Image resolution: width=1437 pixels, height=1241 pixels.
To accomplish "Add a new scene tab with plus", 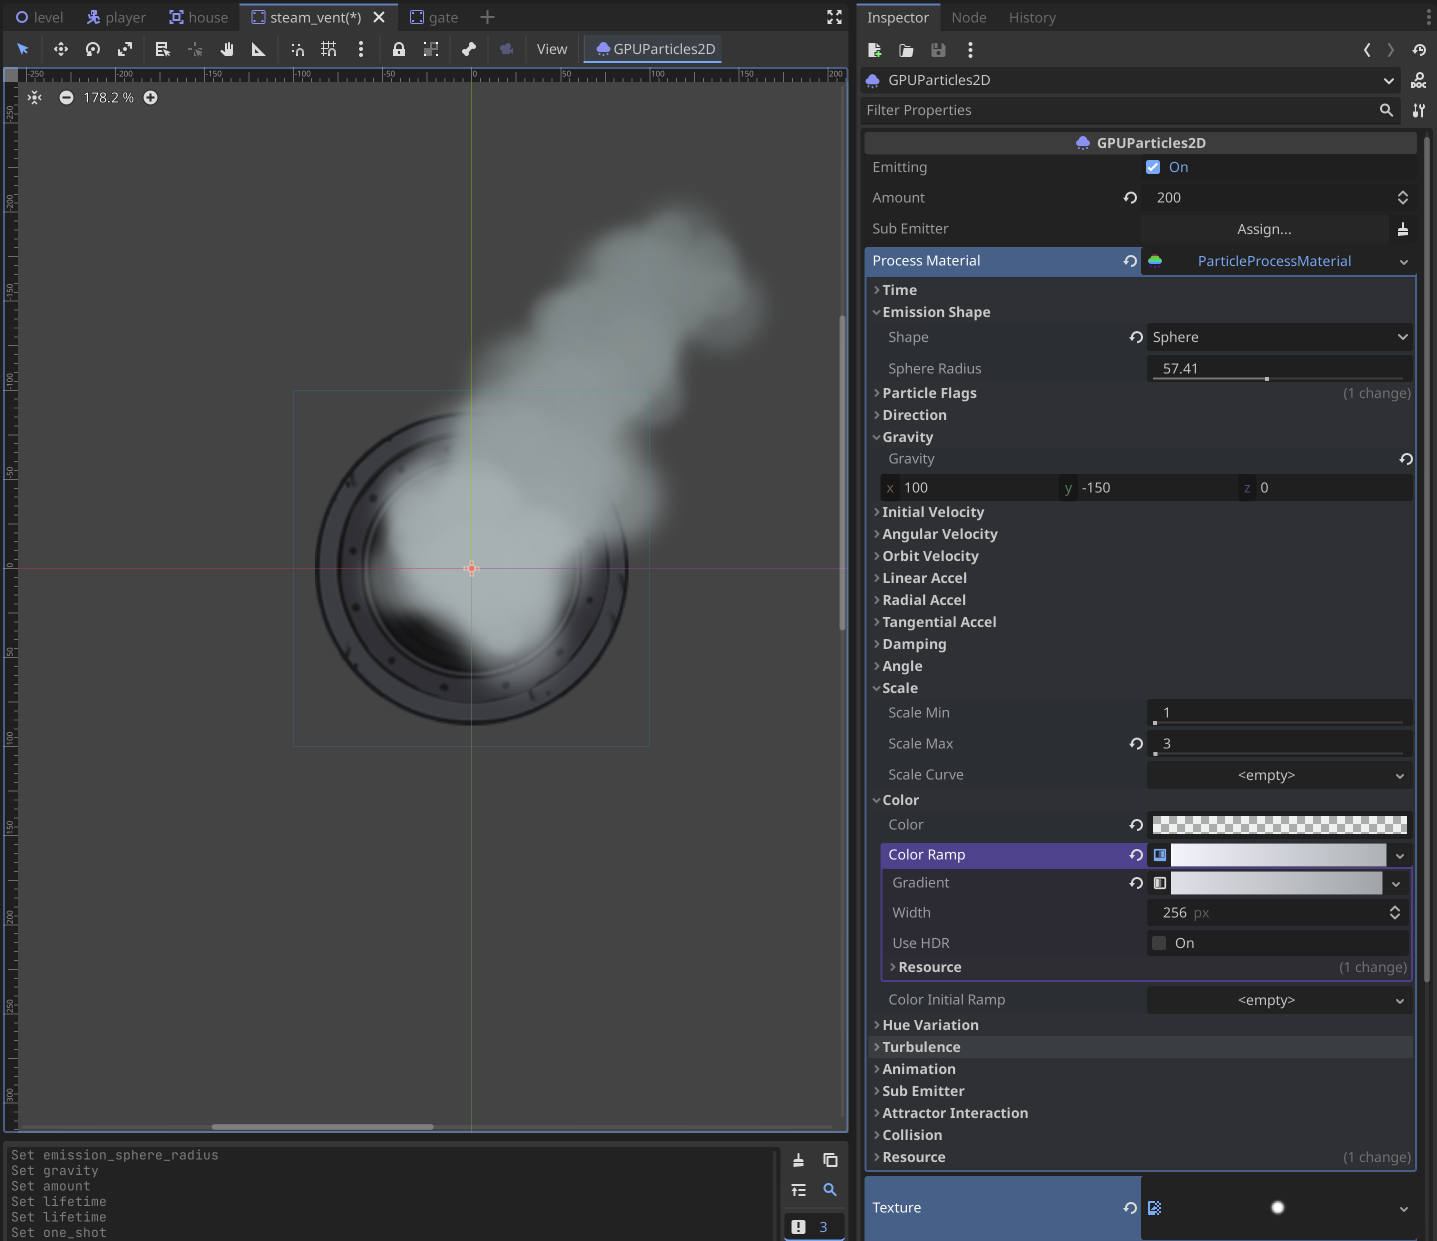I will coord(487,17).
